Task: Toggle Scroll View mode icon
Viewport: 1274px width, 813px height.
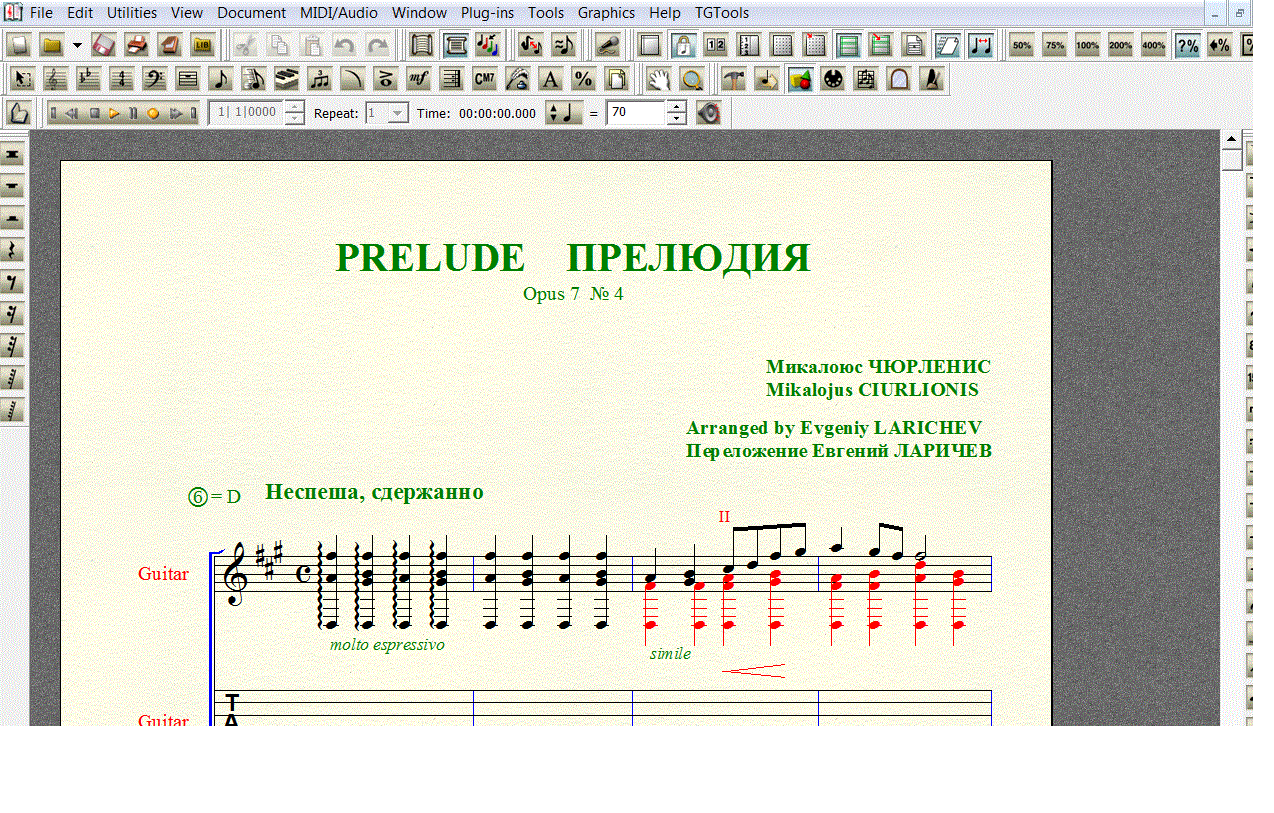Action: click(422, 45)
